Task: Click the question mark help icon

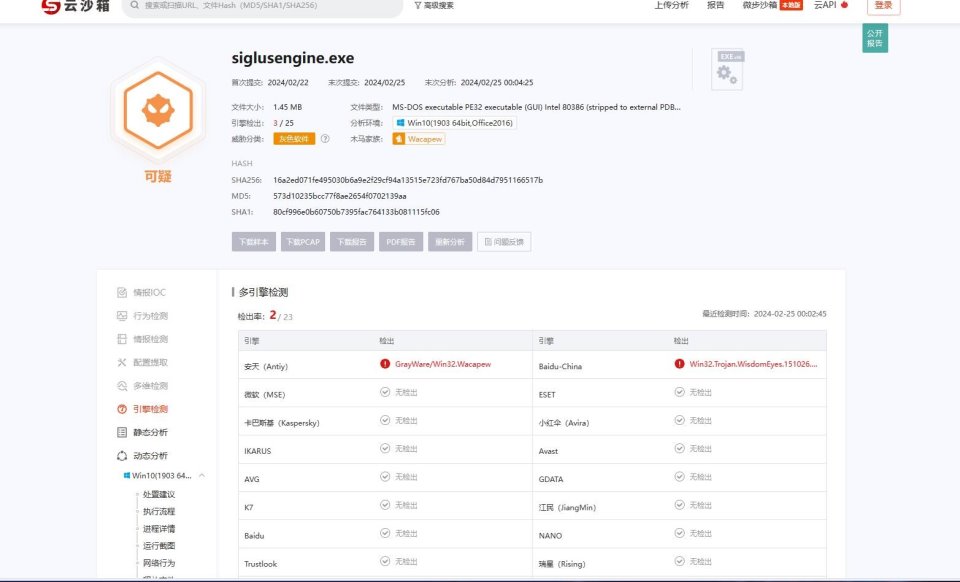Action: pos(325,139)
